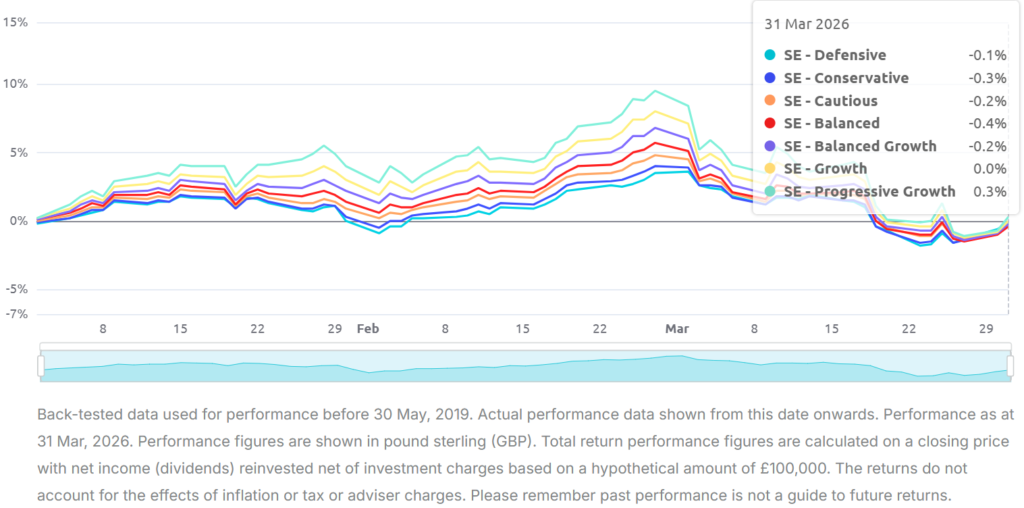This screenshot has height=508, width=1024.
Task: Click the SE - Balanced Growth purple dot
Action: click(769, 146)
